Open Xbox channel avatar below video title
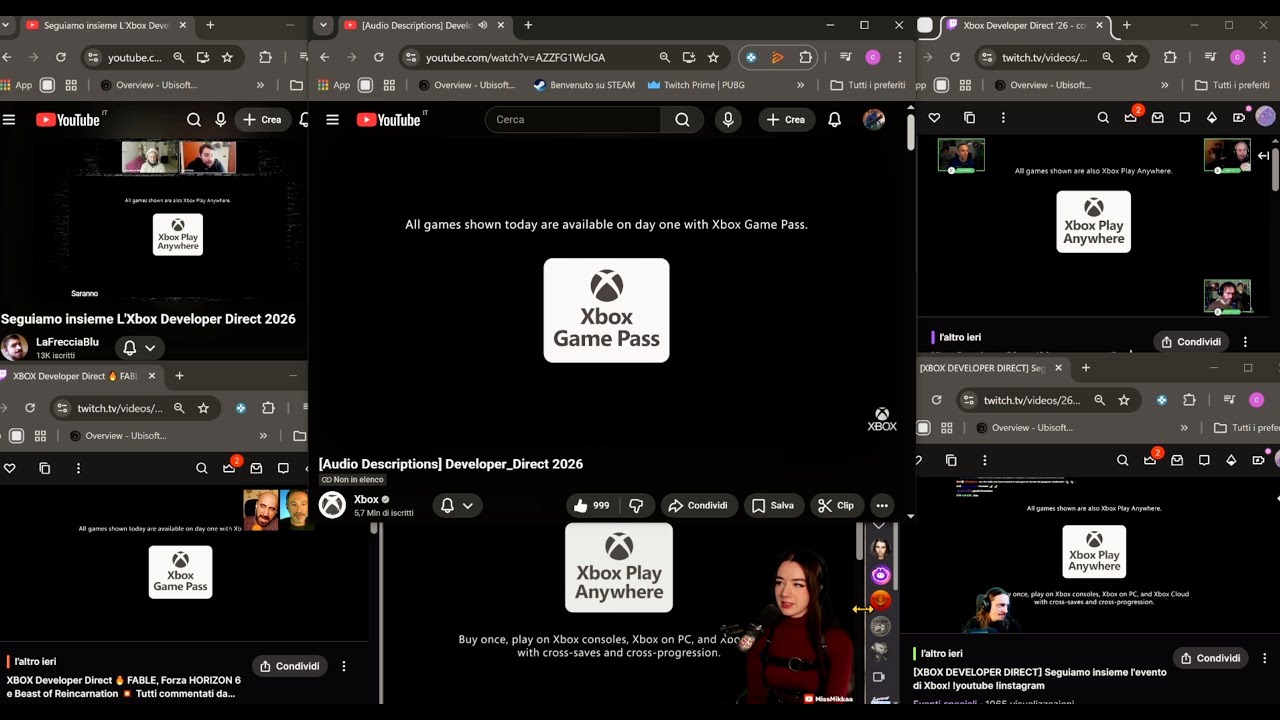This screenshot has width=1280, height=720. point(332,505)
